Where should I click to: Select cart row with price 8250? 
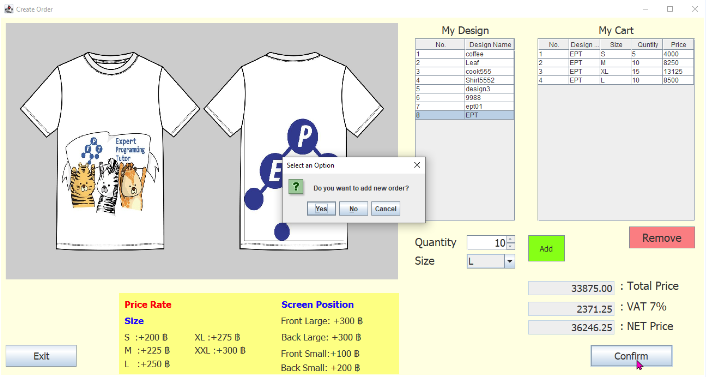pos(615,63)
